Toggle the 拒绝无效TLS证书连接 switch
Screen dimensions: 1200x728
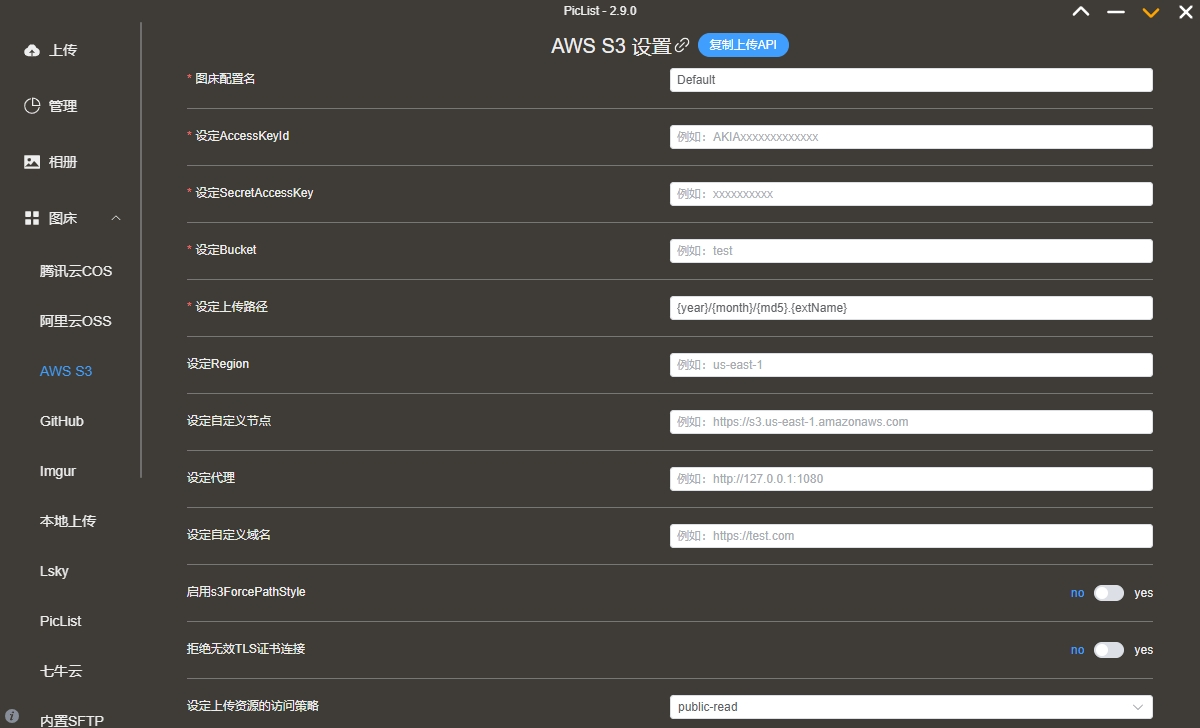[1109, 650]
